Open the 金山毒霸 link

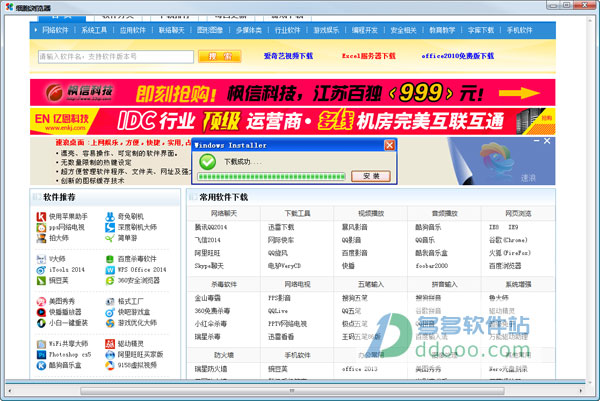click(207, 298)
